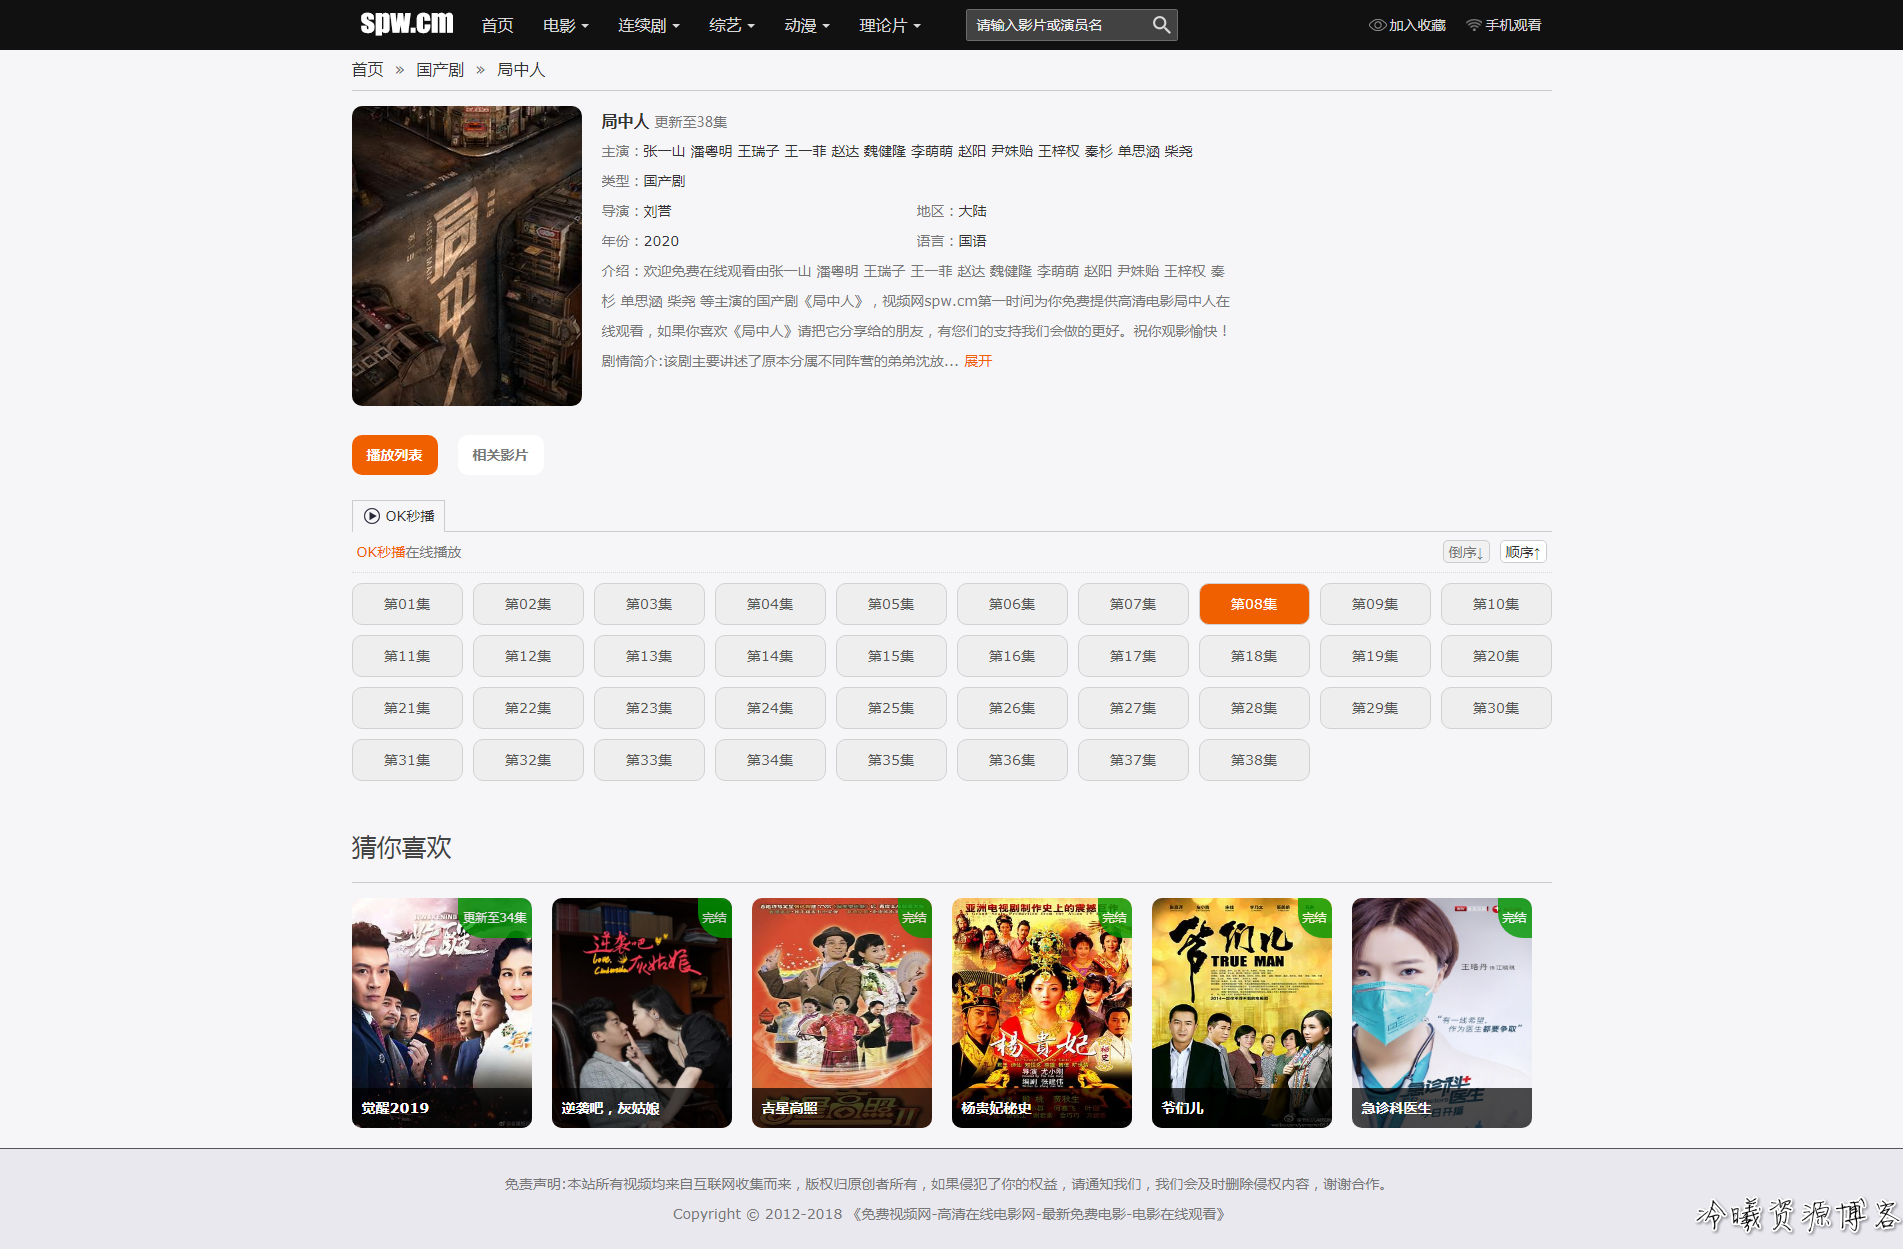Play episode 第01集
Image resolution: width=1903 pixels, height=1249 pixels.
pyautogui.click(x=407, y=604)
